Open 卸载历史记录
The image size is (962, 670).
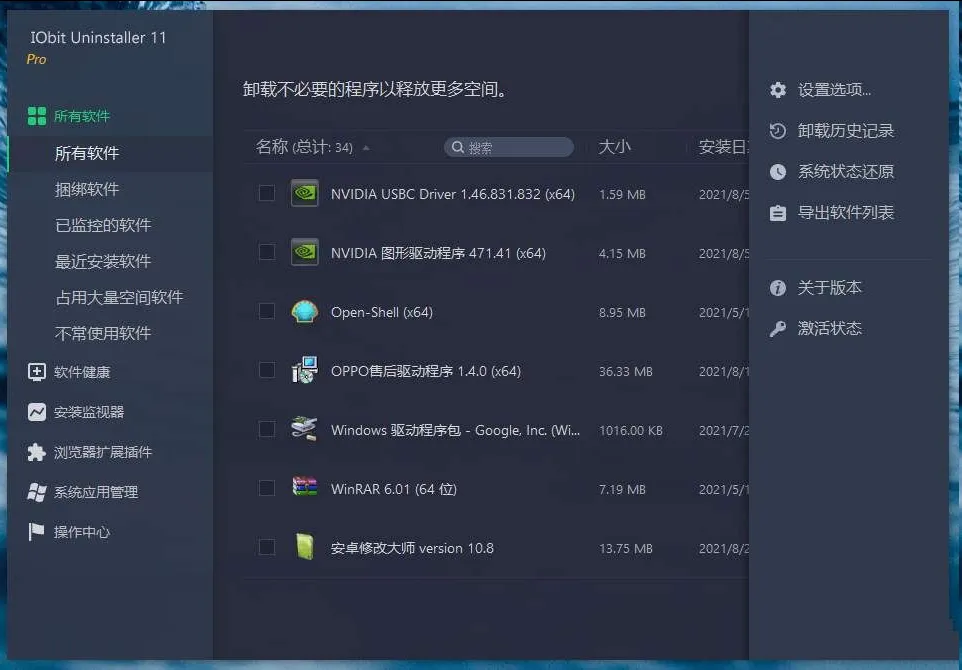[x=845, y=131]
